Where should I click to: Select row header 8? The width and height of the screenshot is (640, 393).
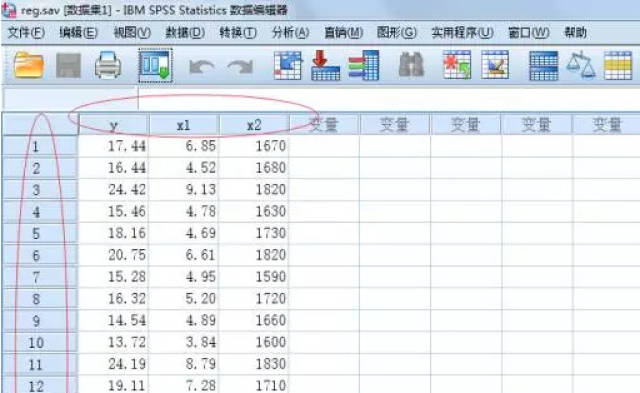[40, 299]
